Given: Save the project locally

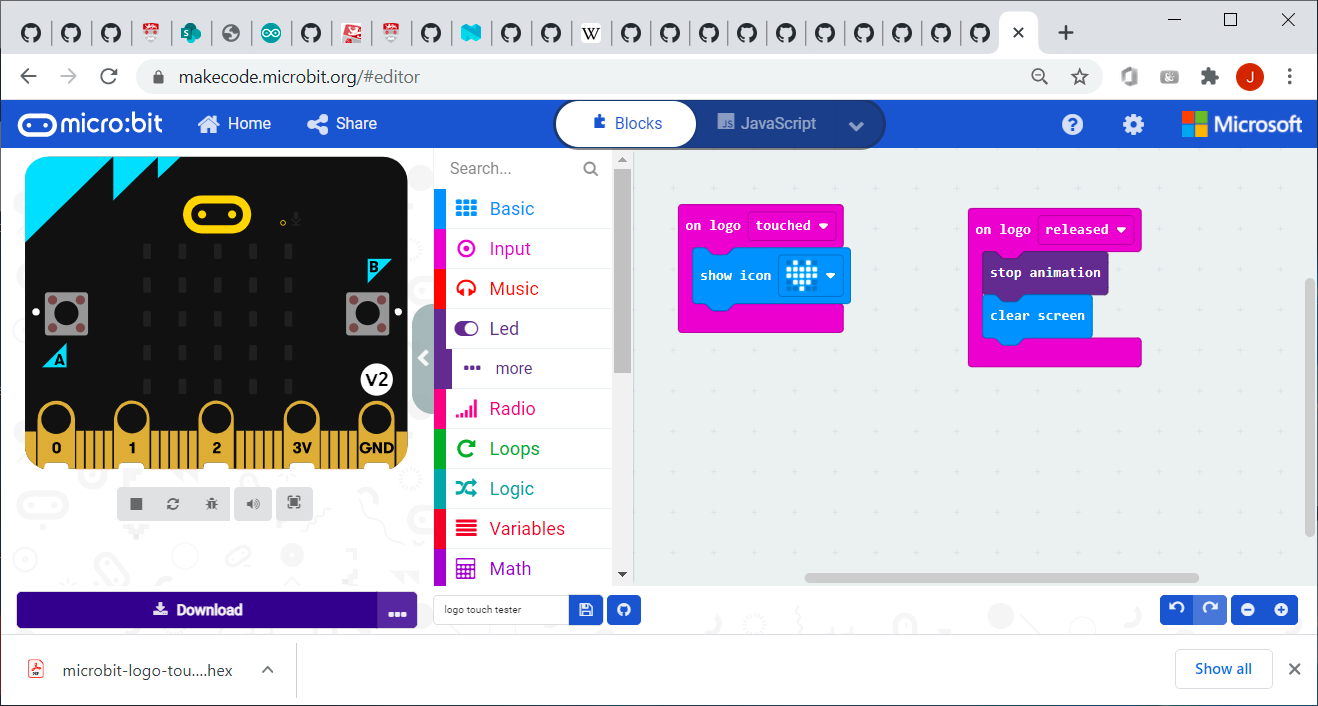Looking at the screenshot, I should 585,609.
